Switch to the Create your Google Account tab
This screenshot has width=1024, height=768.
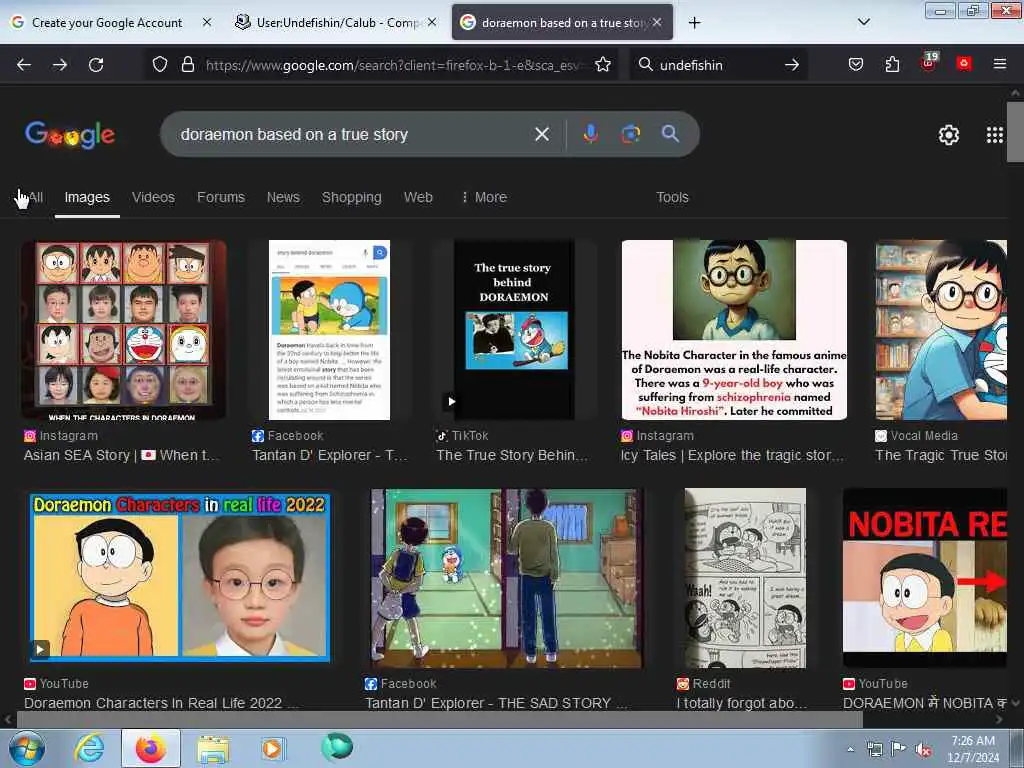tap(106, 23)
